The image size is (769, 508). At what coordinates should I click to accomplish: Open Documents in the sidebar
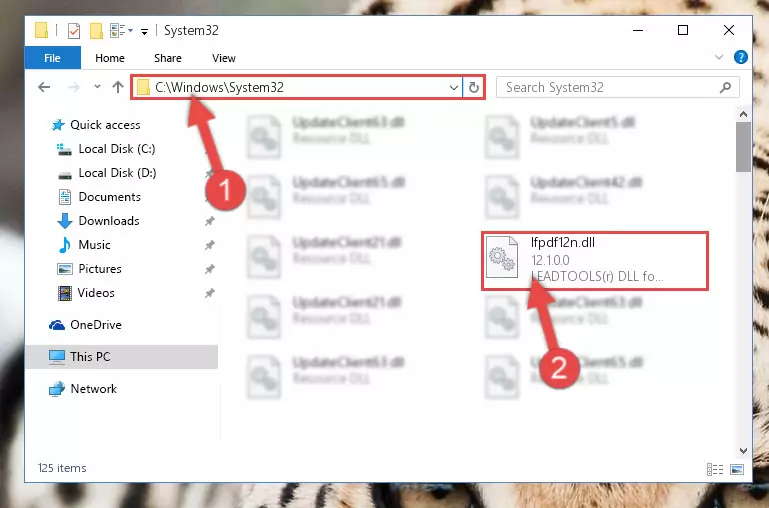pyautogui.click(x=100, y=197)
